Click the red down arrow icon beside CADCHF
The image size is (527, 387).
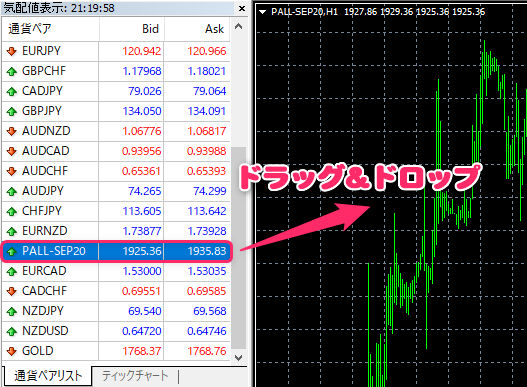pos(12,291)
